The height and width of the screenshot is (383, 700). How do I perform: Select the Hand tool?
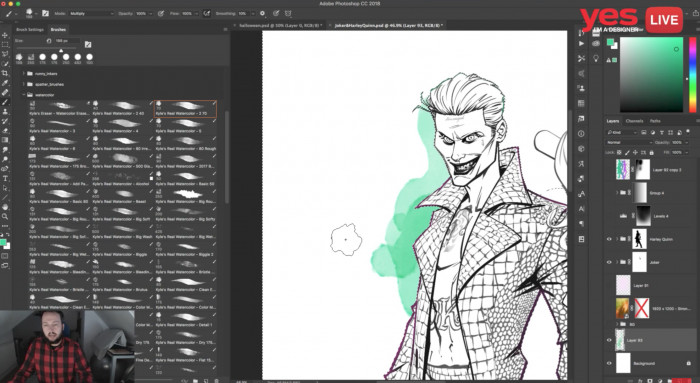5,207
